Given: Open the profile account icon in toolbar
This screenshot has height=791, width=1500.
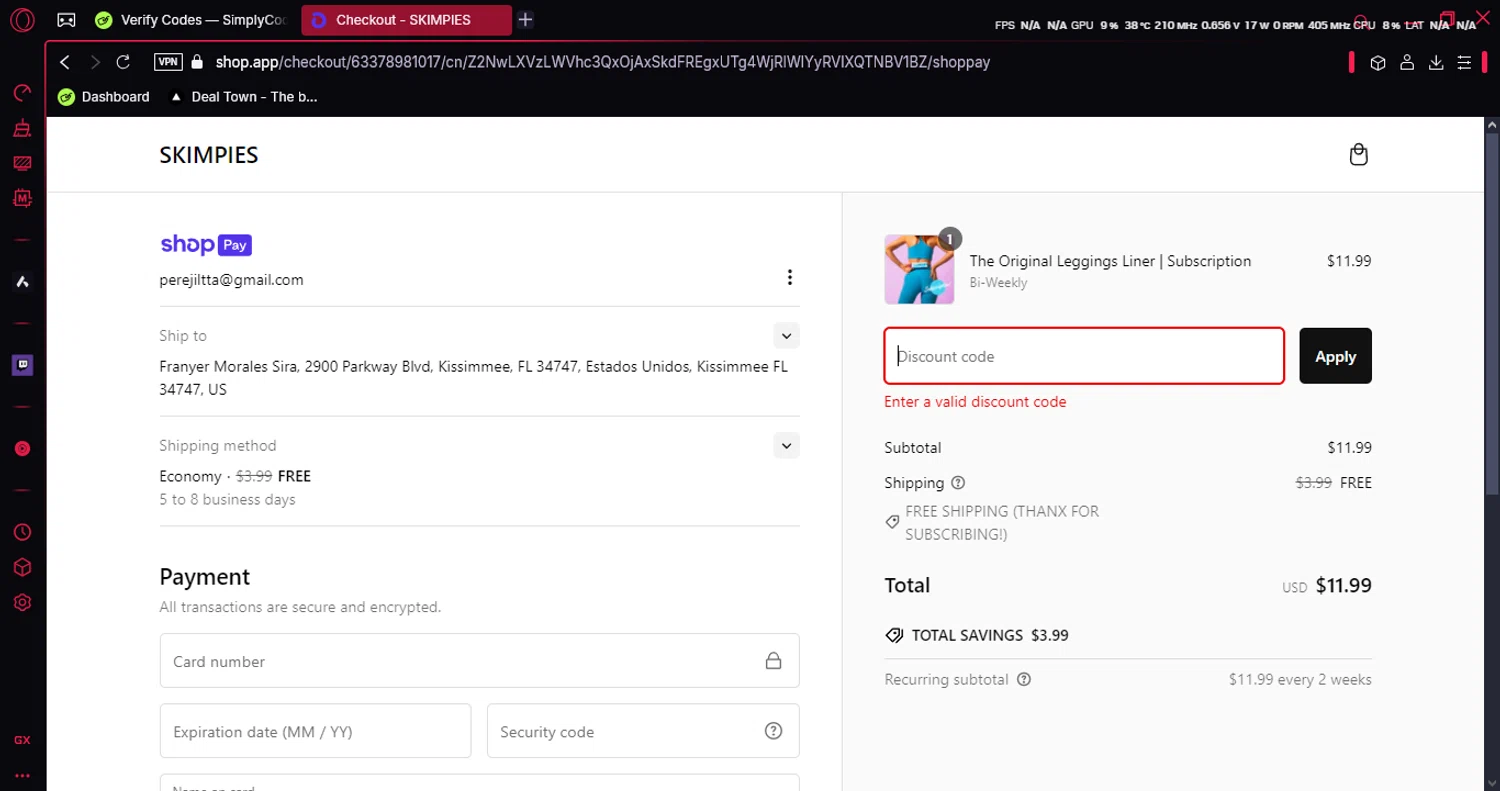Looking at the screenshot, I should click(x=1407, y=63).
